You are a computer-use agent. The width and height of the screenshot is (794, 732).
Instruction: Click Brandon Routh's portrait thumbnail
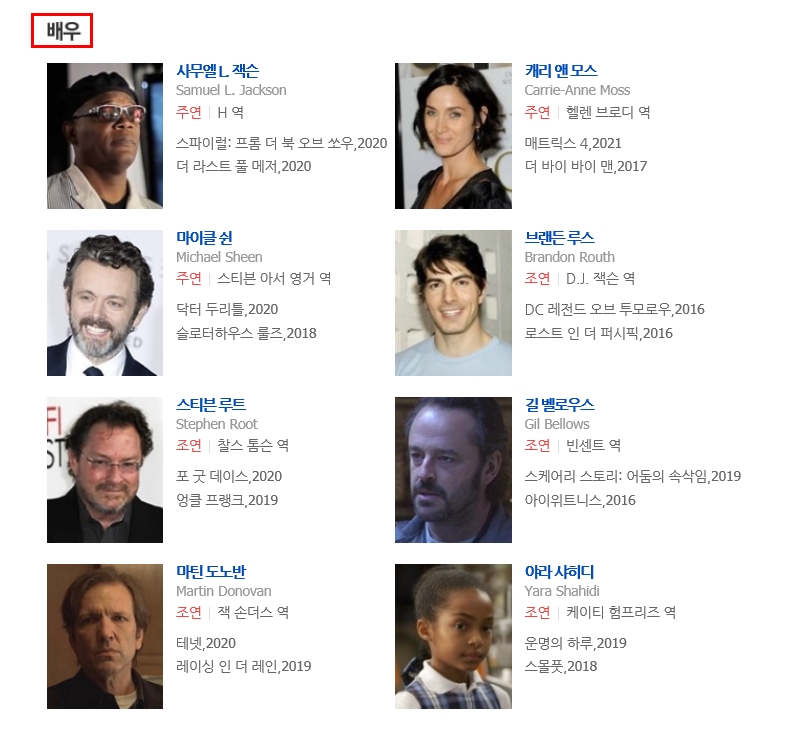[x=453, y=303]
